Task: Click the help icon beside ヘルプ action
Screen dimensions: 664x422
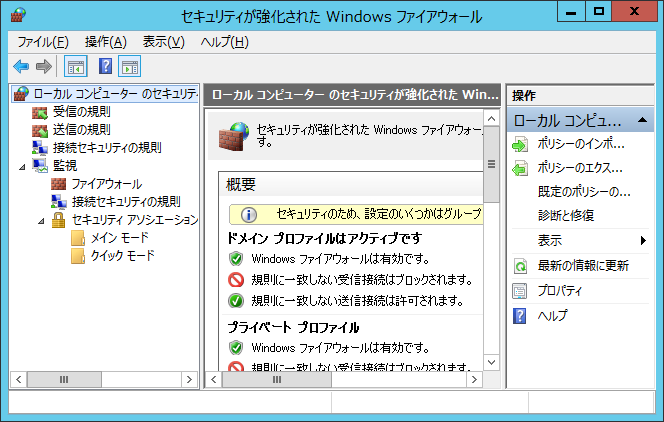Action: [x=520, y=316]
